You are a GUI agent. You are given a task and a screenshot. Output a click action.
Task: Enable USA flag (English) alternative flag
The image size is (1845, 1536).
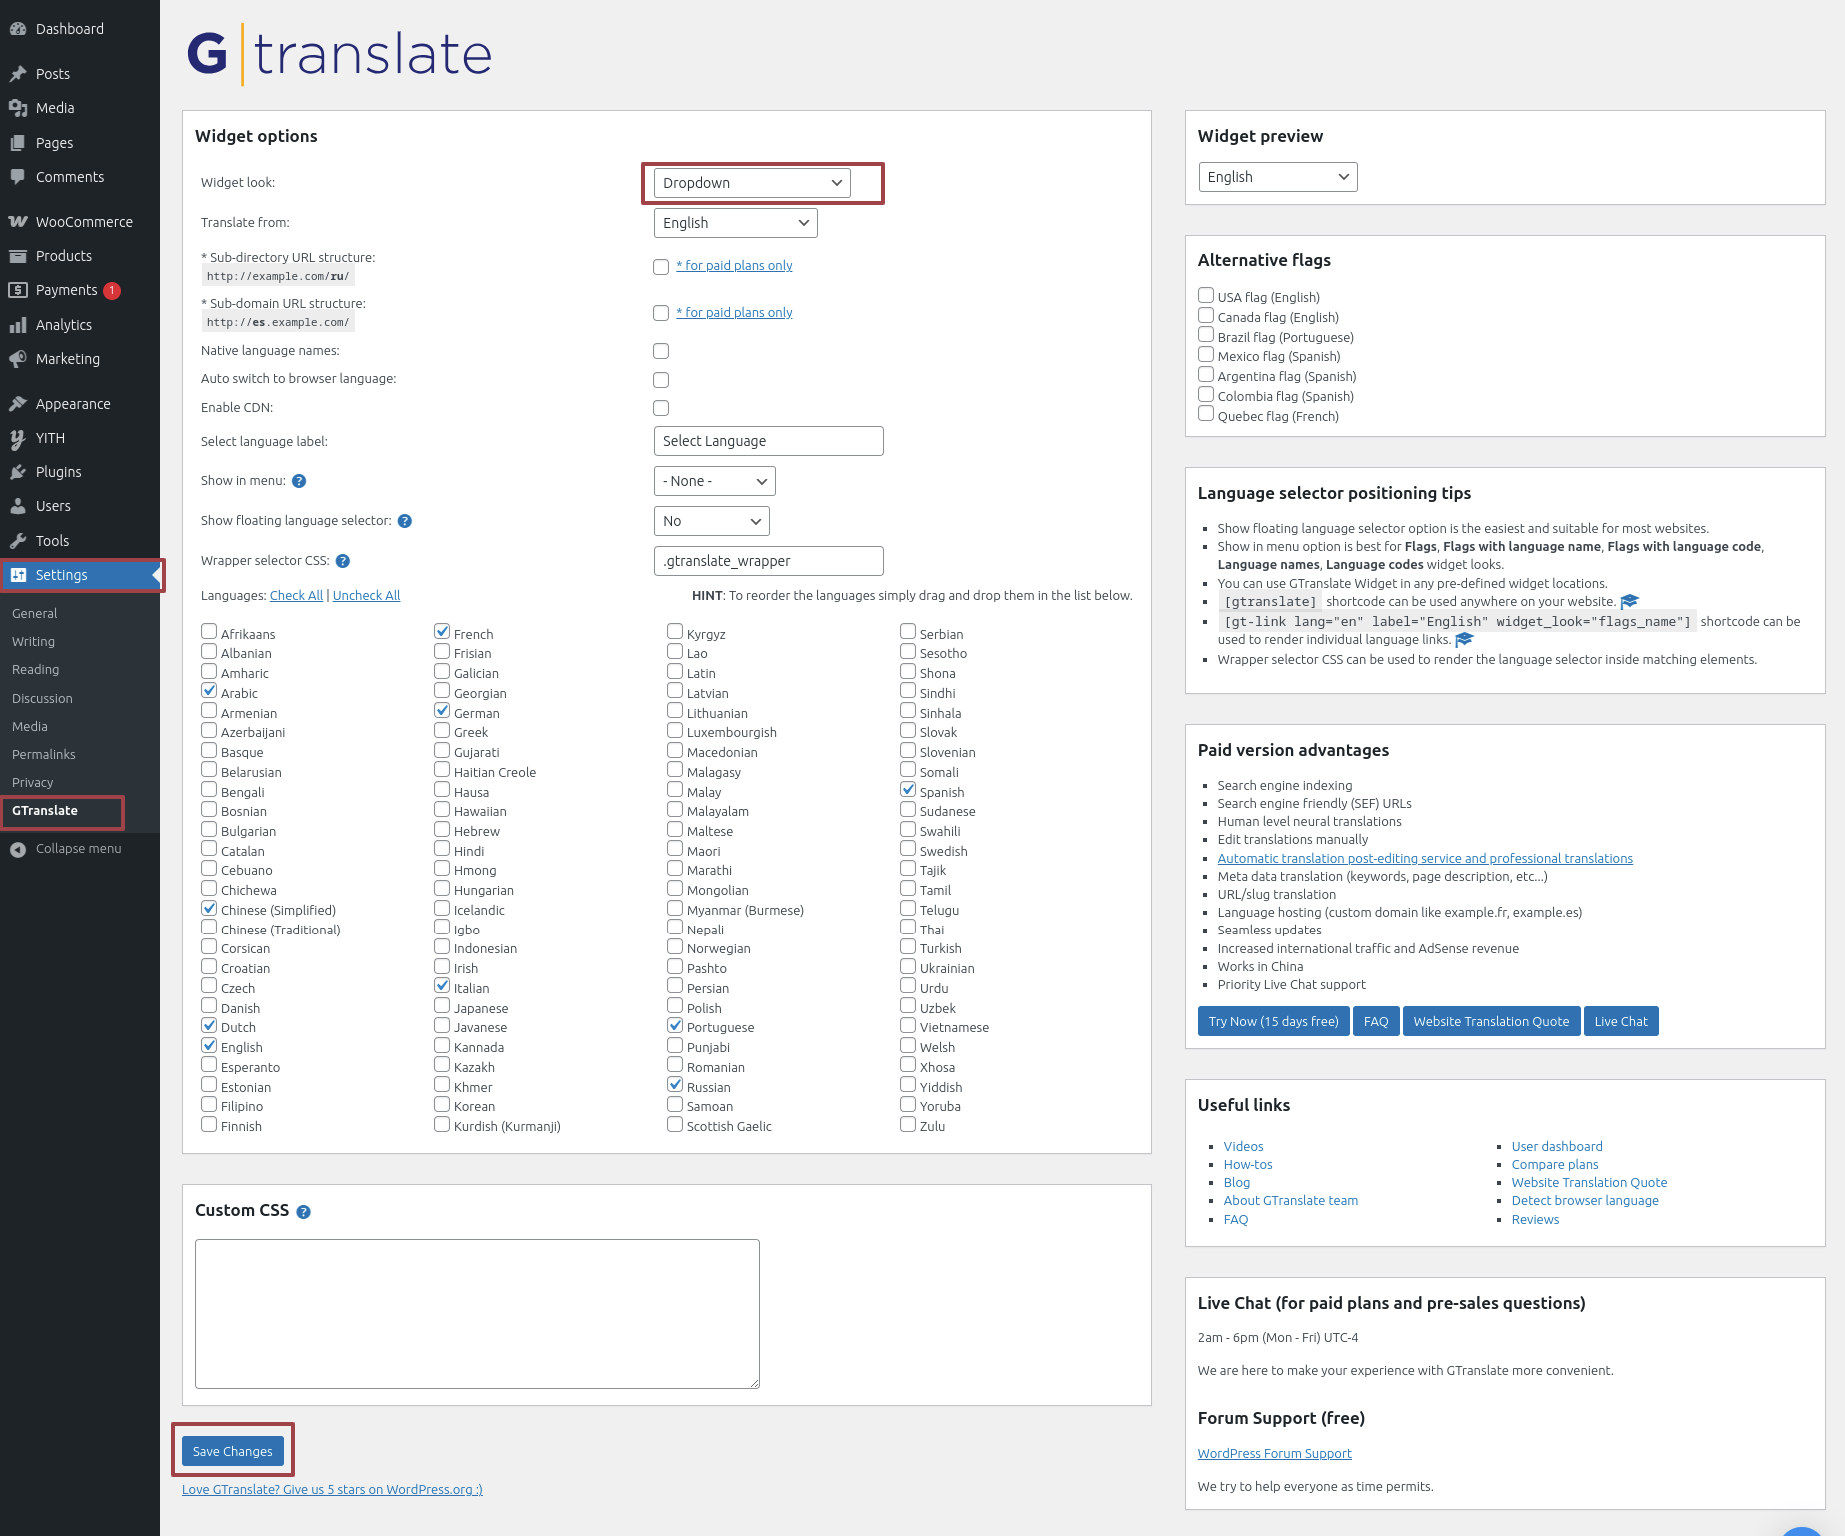point(1206,295)
